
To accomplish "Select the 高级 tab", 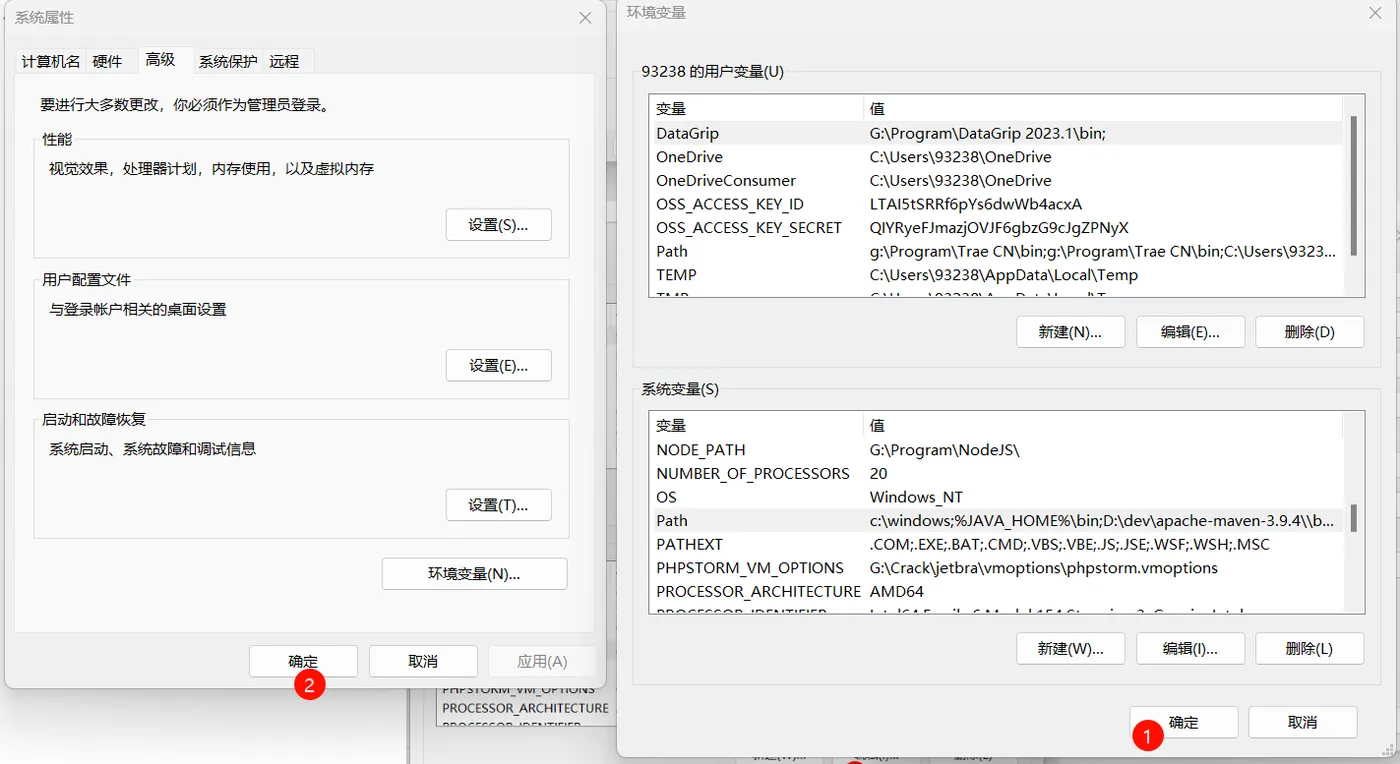I will coord(160,59).
